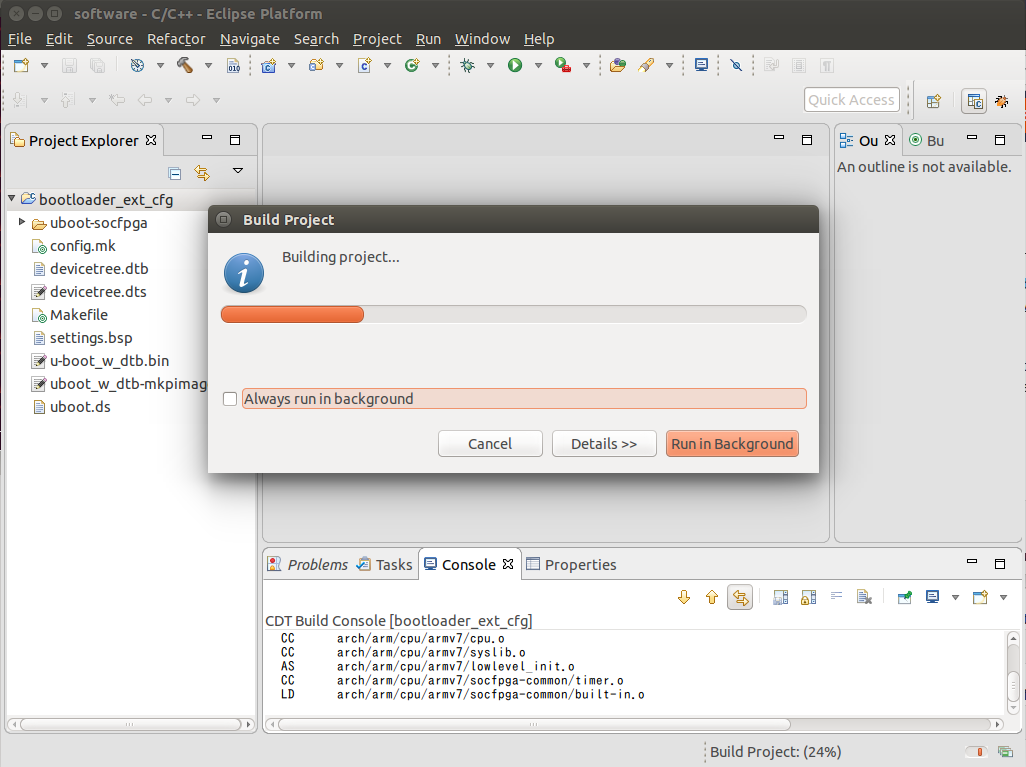Click the Details >> button
1026x767 pixels.
[x=604, y=444]
